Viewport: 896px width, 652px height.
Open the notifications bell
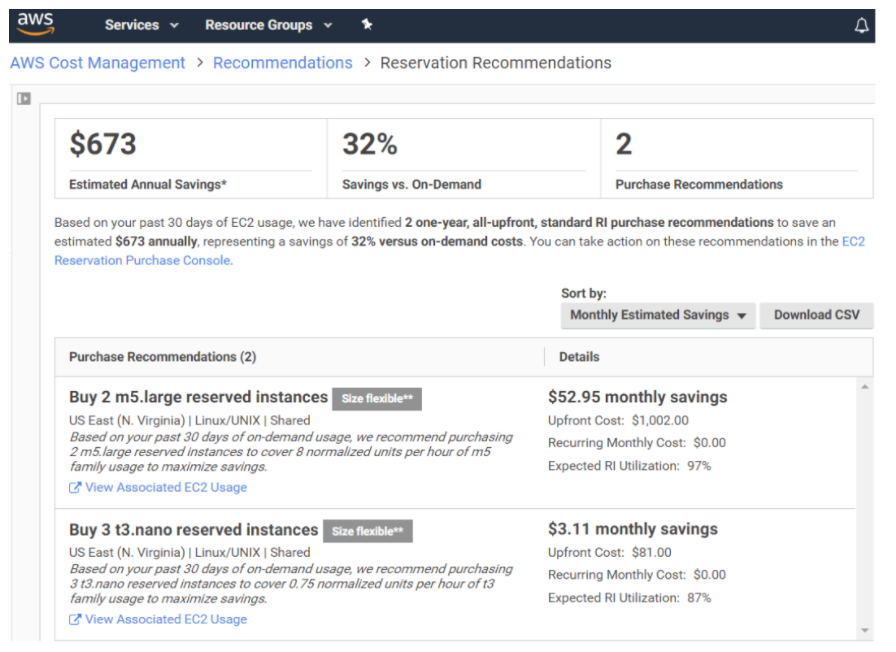[x=861, y=25]
